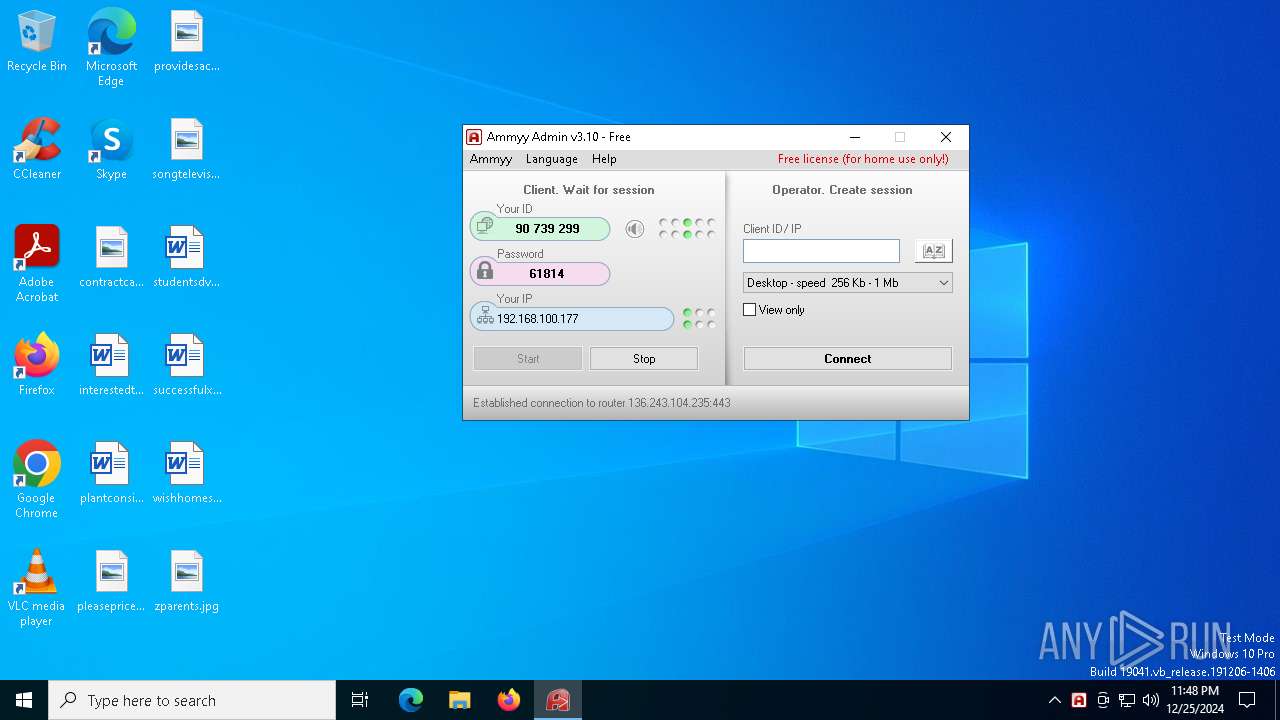Open the Ammyy menu
The height and width of the screenshot is (720, 1280).
(491, 159)
